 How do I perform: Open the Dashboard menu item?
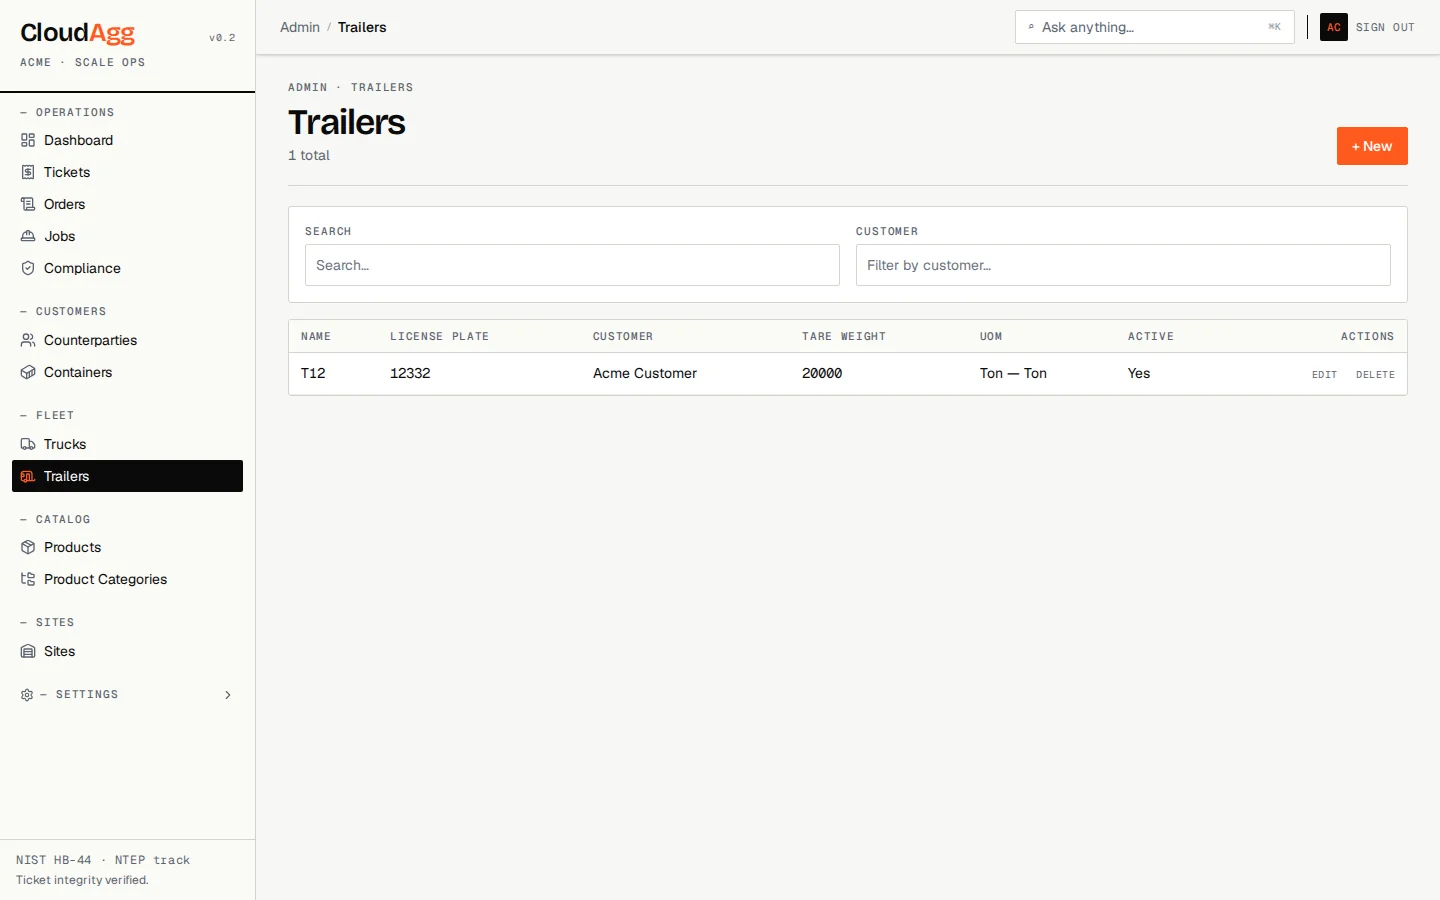(x=127, y=140)
